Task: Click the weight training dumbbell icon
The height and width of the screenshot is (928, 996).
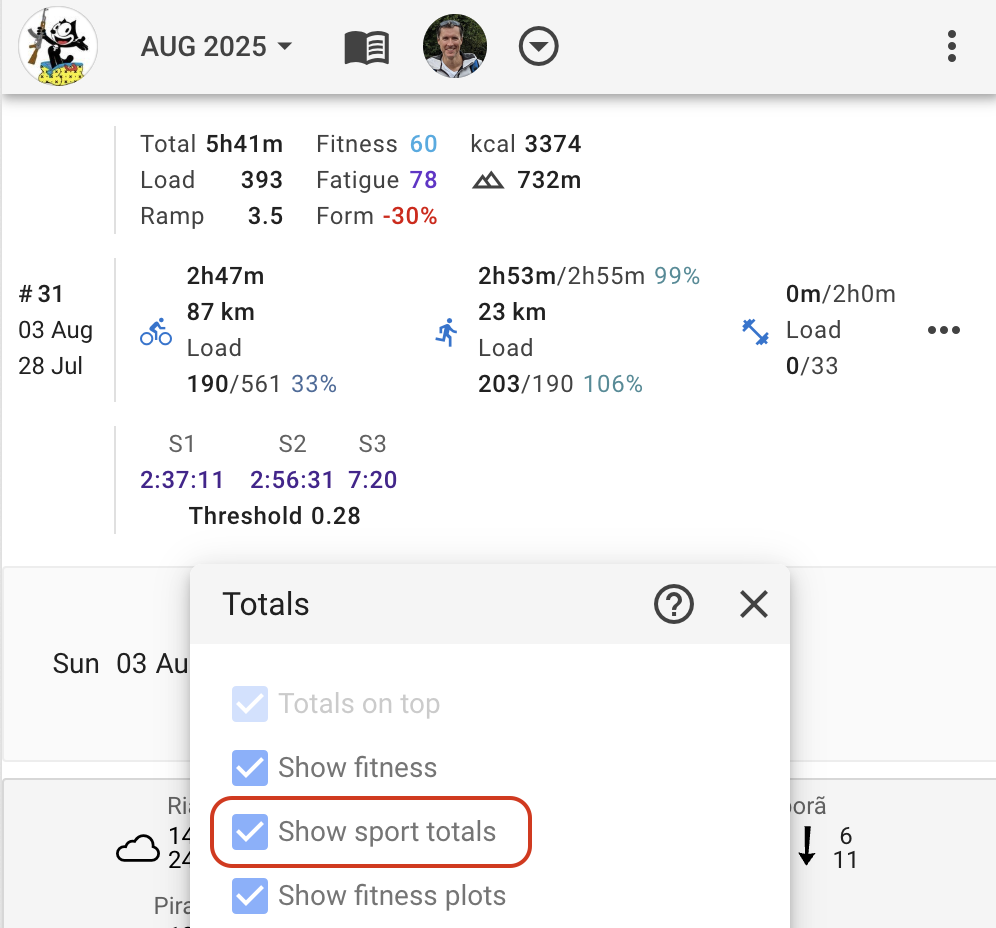Action: coord(755,332)
